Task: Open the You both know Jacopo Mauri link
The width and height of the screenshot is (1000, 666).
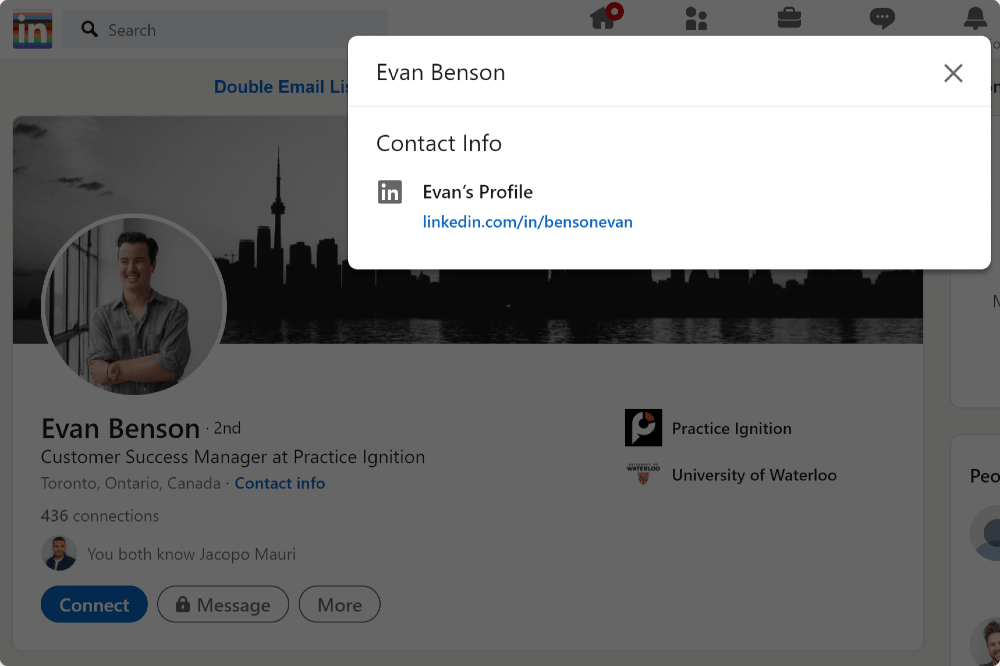Action: [191, 554]
